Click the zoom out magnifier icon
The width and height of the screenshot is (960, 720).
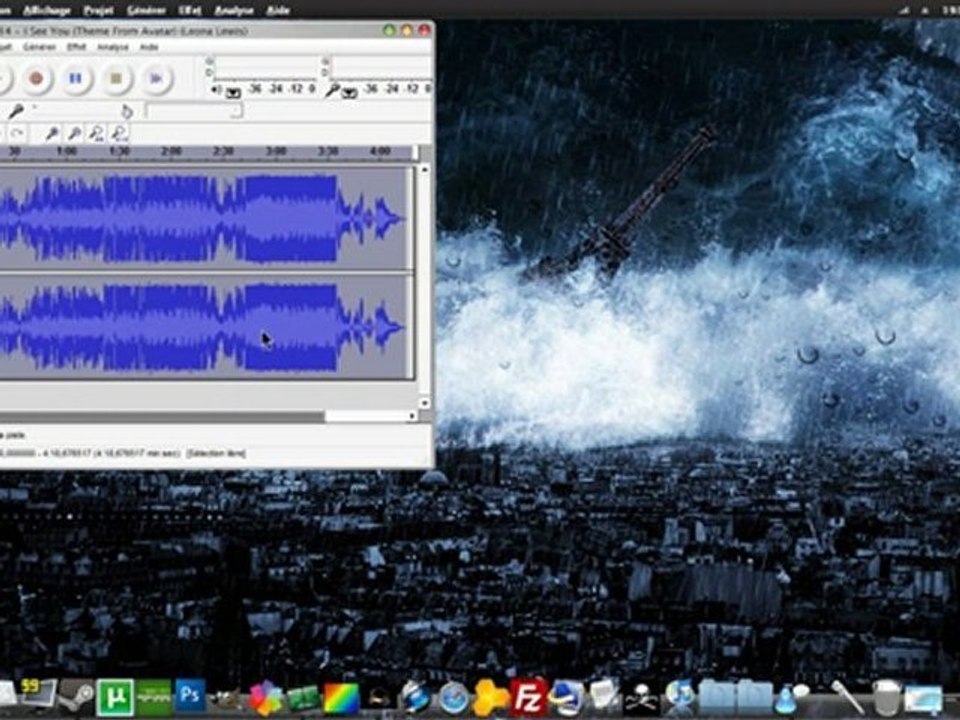(x=74, y=133)
